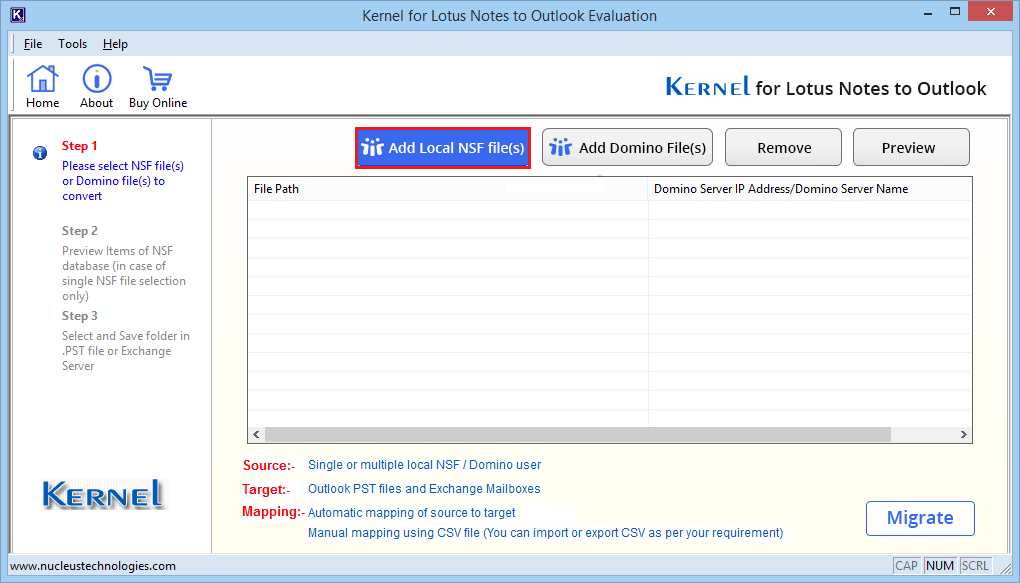
Task: Click www.nucleustechnologies.com in status bar
Action: [x=93, y=566]
